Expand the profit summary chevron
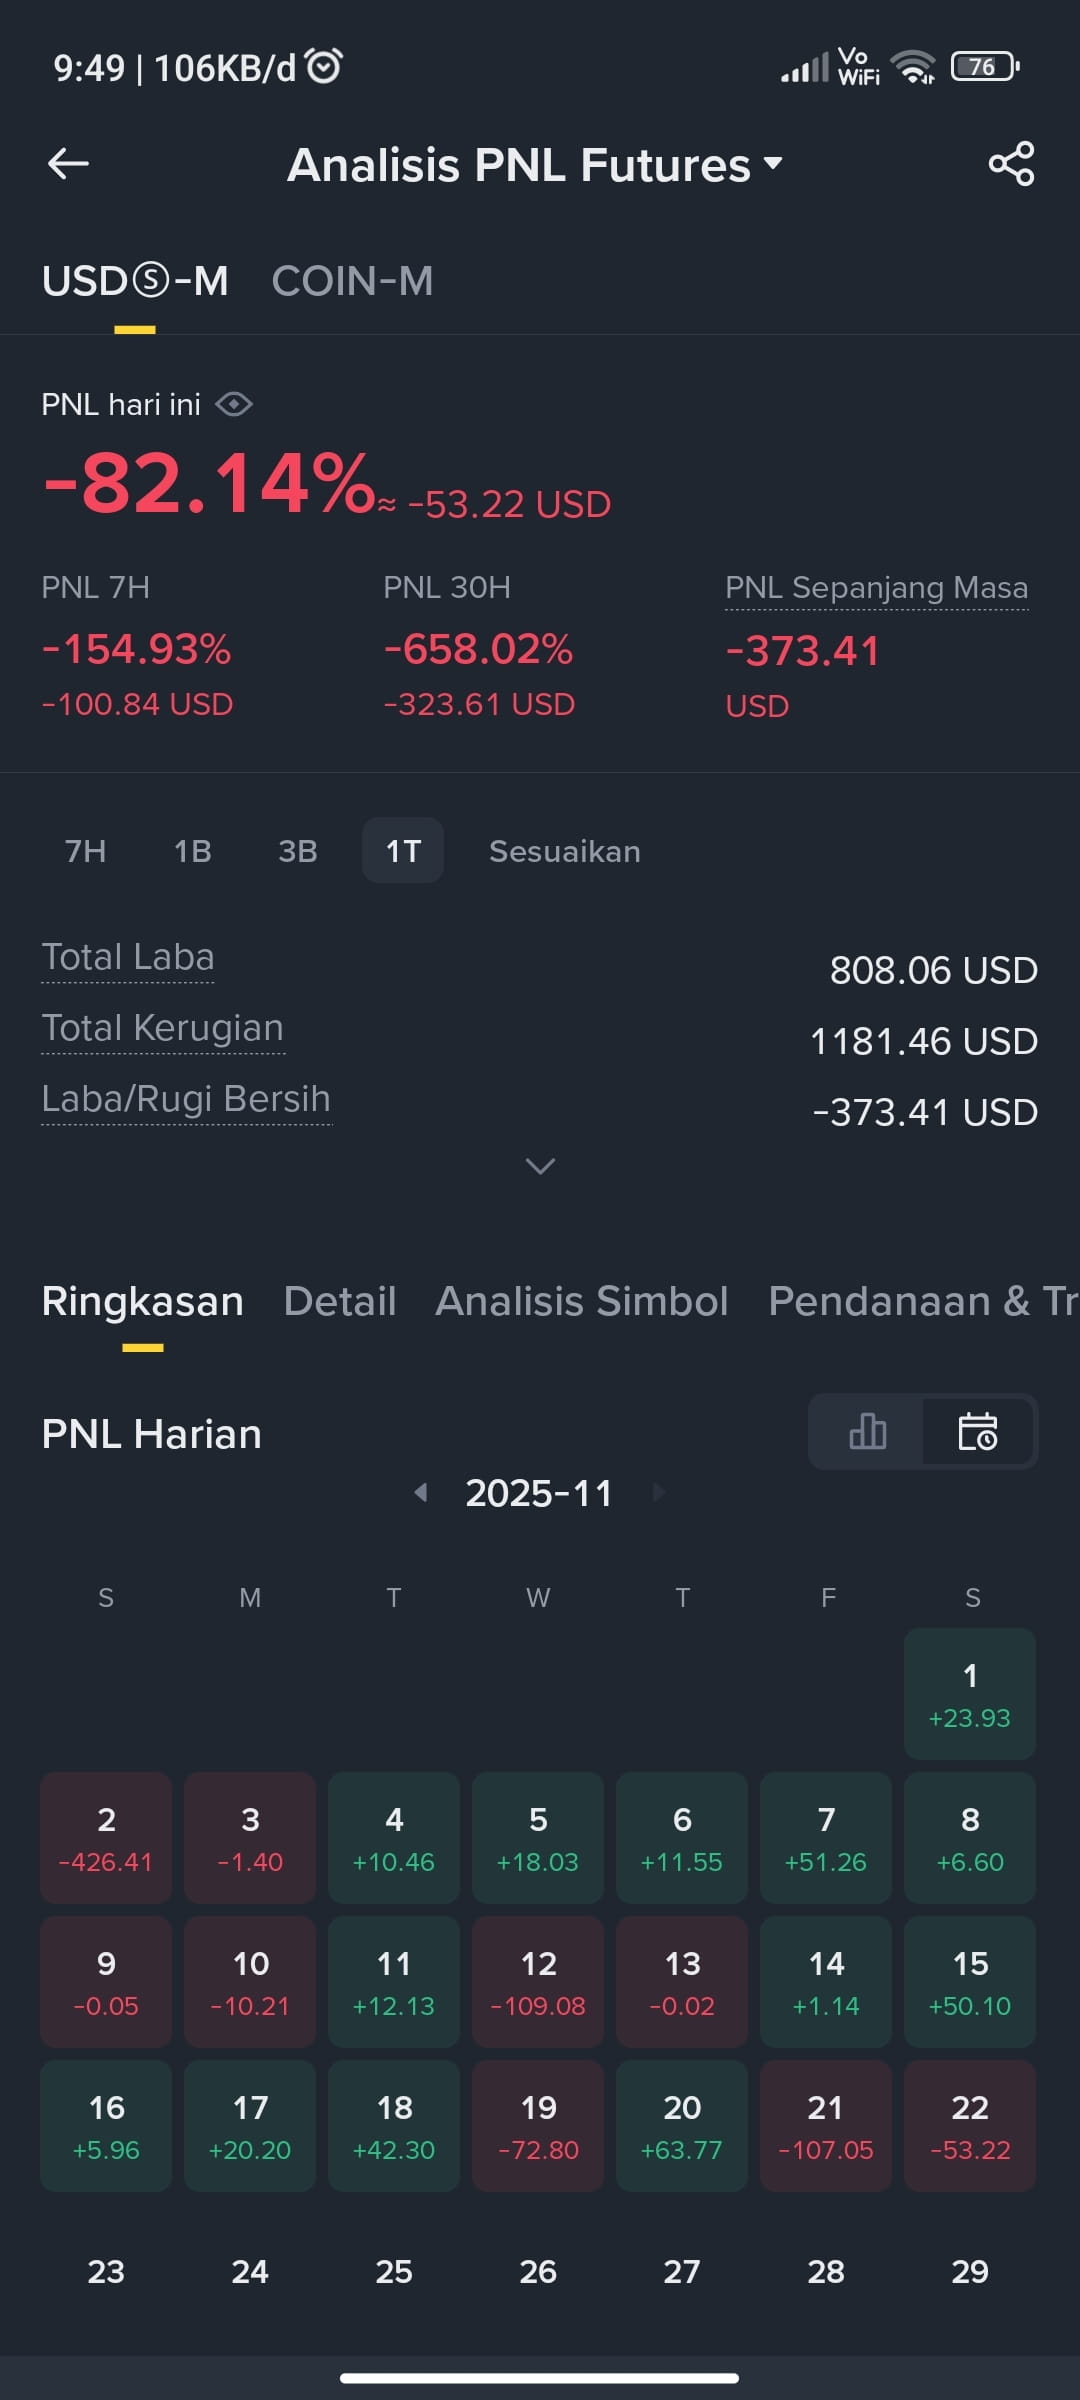The height and width of the screenshot is (2400, 1080). 540,1166
